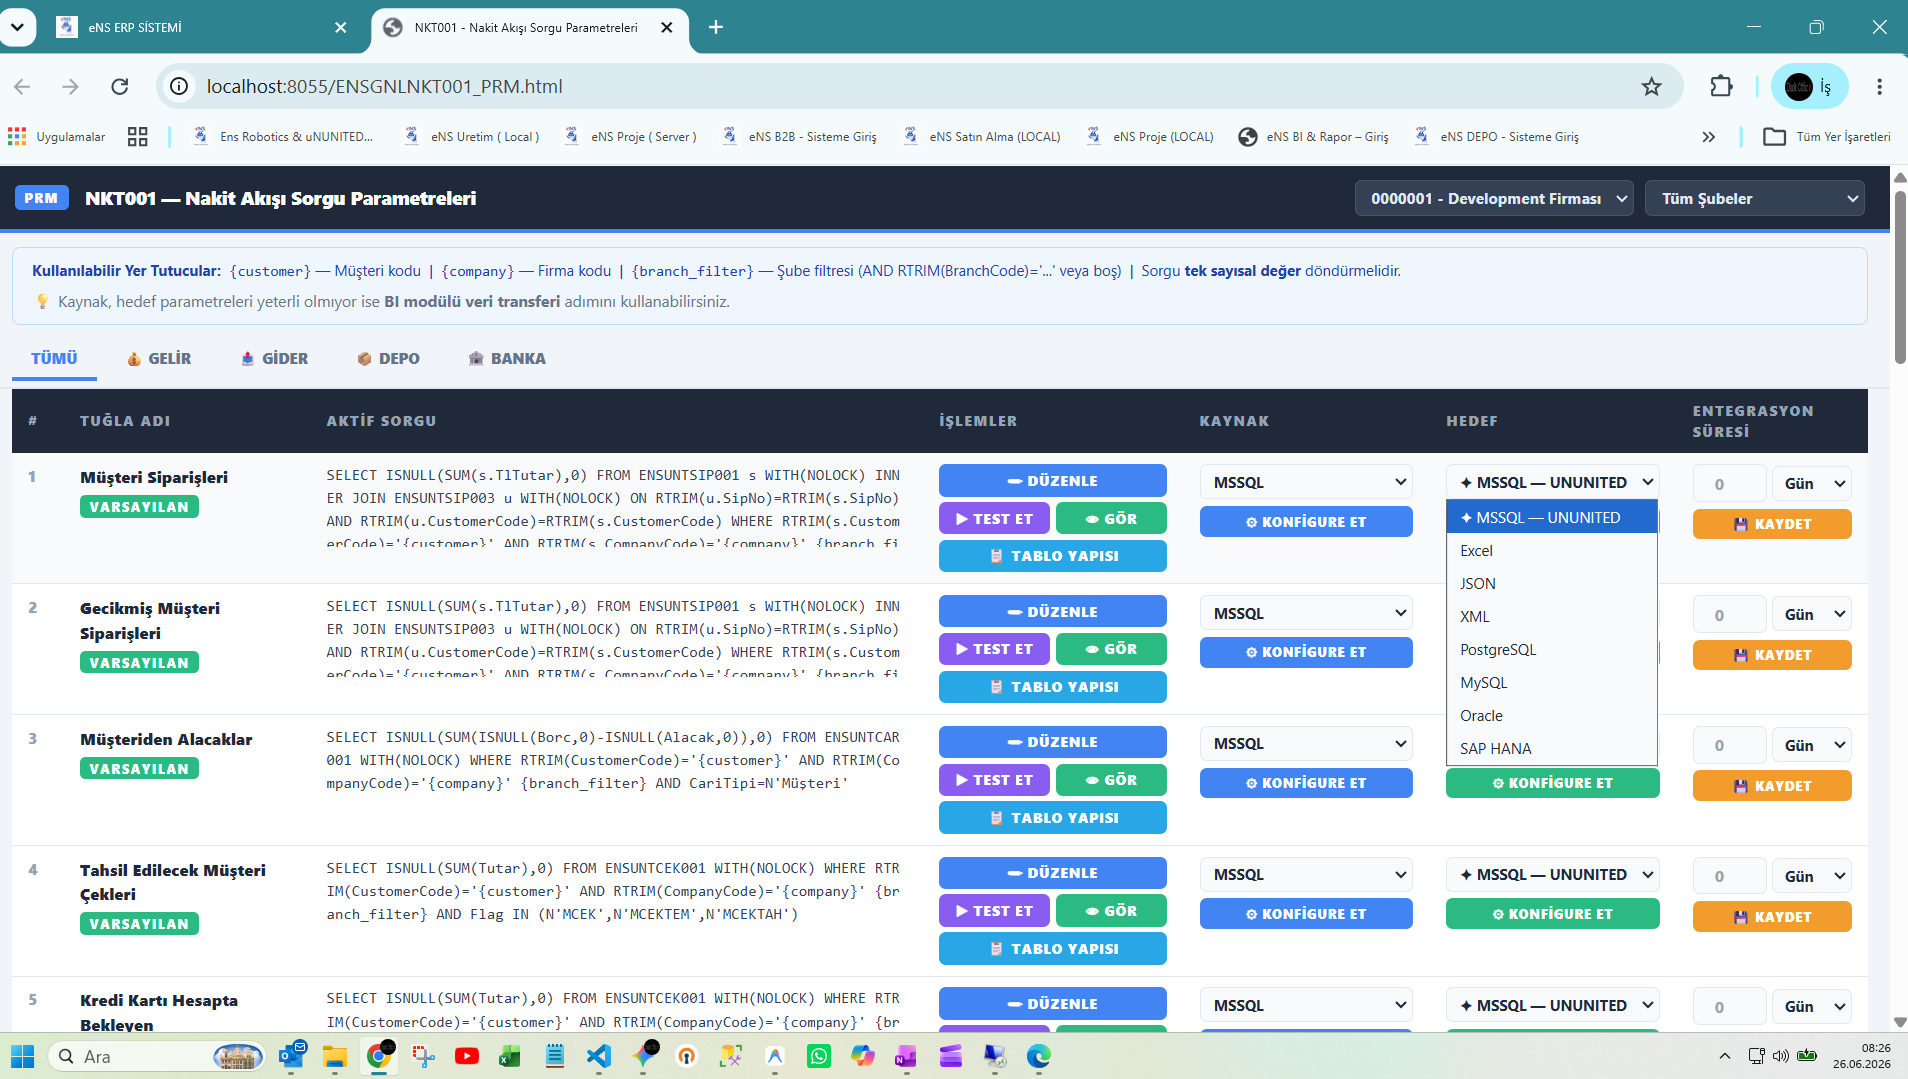Close the eNS ERP SİSTEMİ tab
1908x1079 pixels.
pos(341,27)
